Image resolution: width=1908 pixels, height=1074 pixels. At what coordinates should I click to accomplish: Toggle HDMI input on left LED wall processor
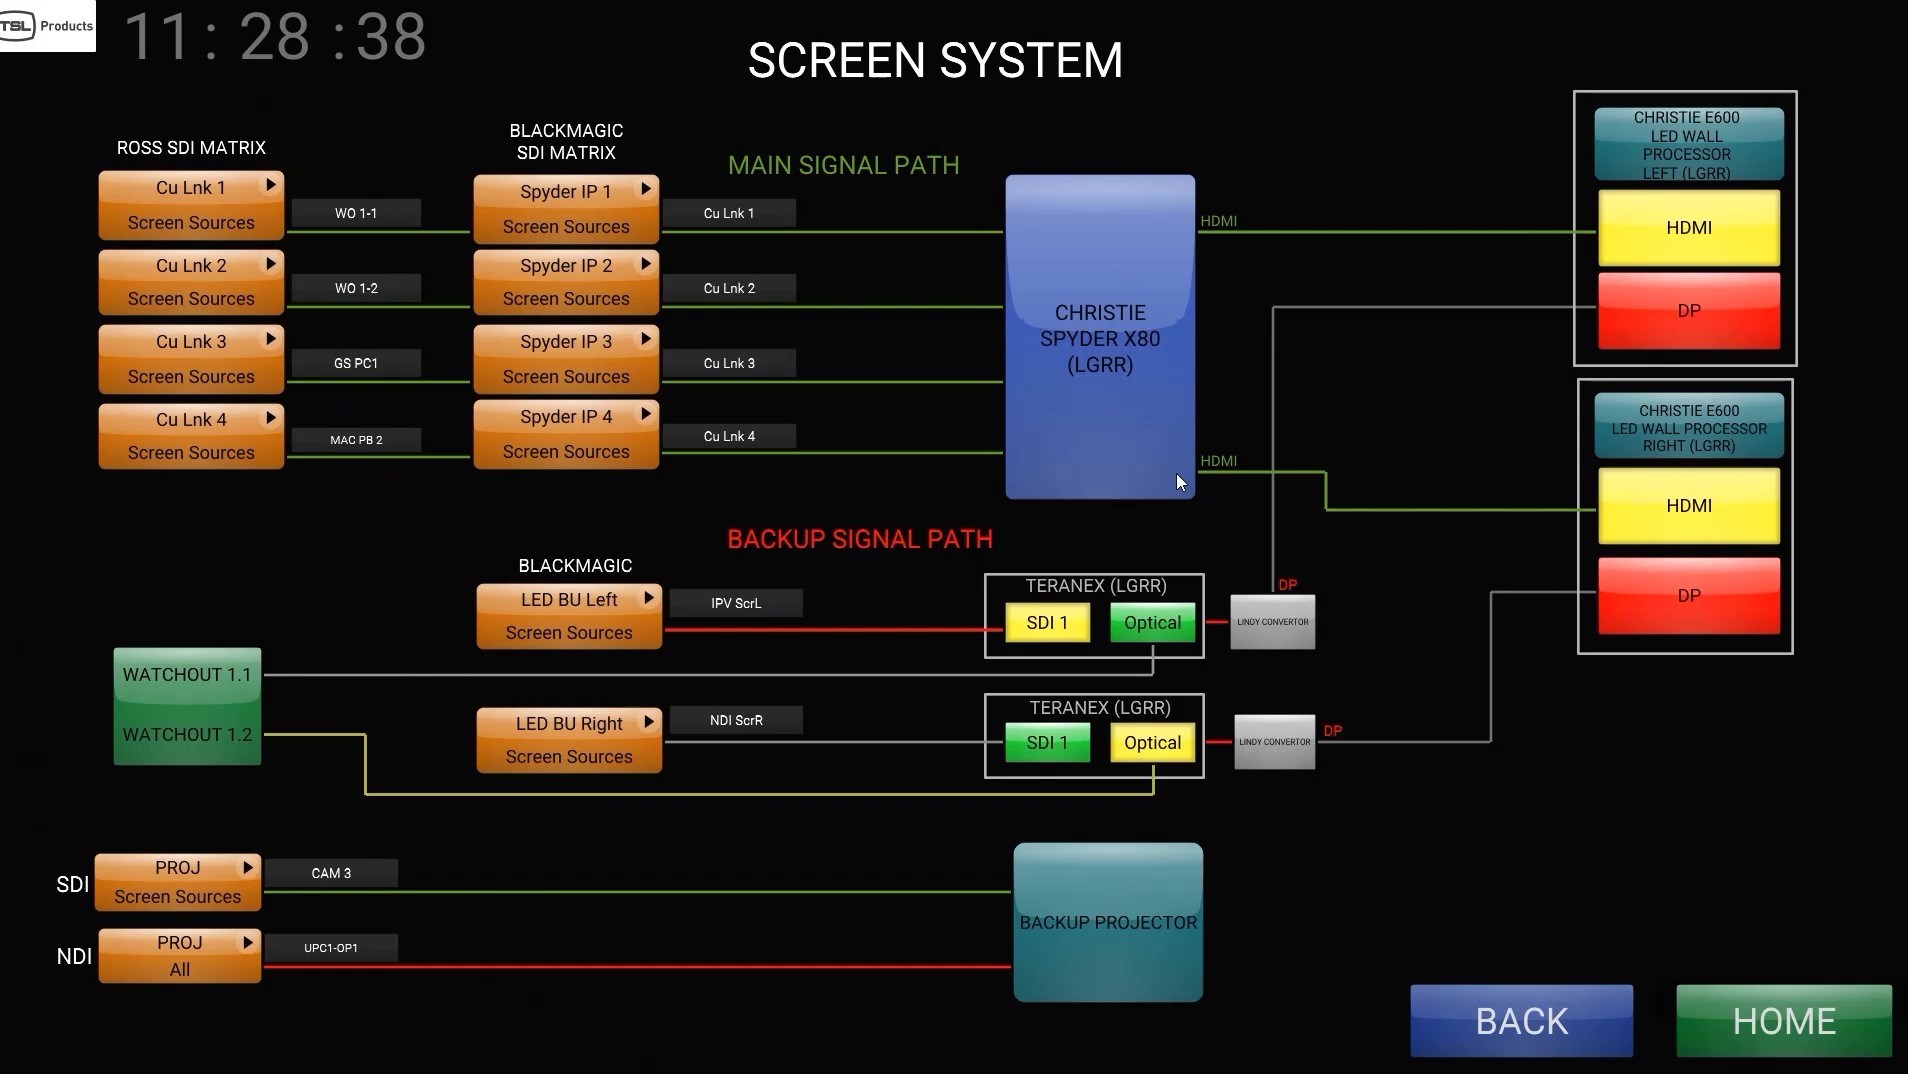click(x=1688, y=228)
